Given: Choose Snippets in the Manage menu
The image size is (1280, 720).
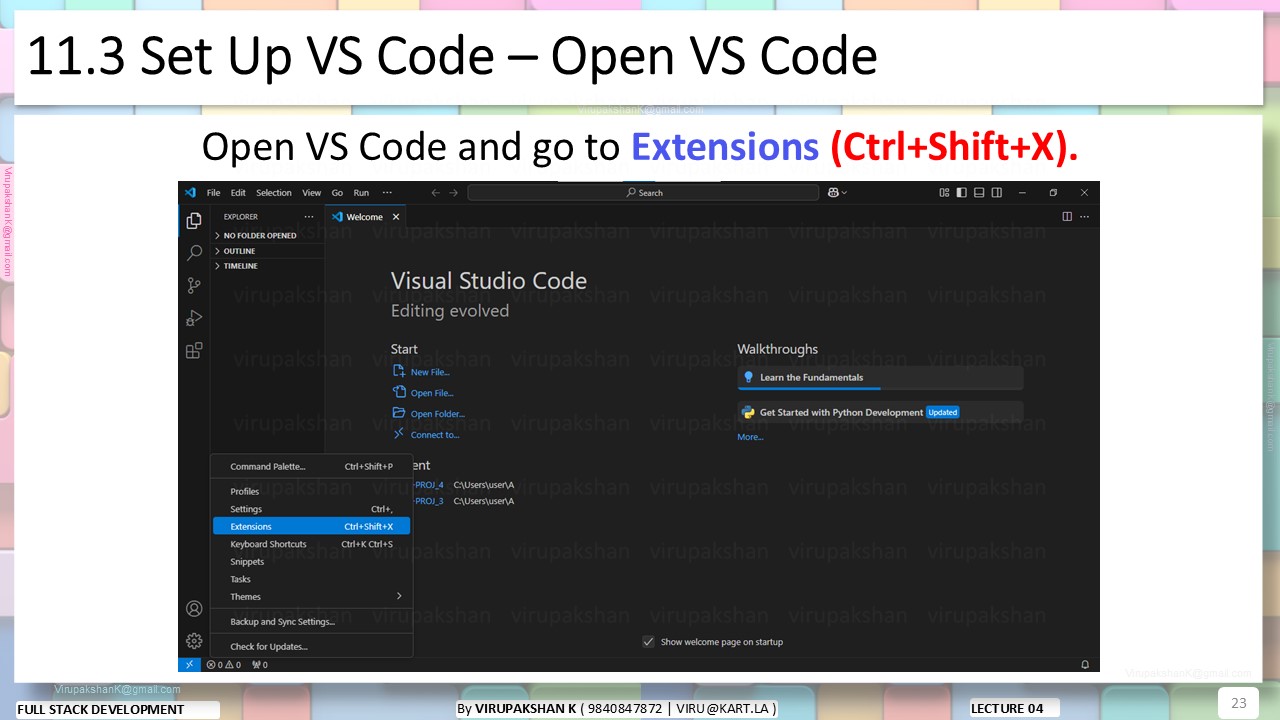Looking at the screenshot, I should [312, 561].
